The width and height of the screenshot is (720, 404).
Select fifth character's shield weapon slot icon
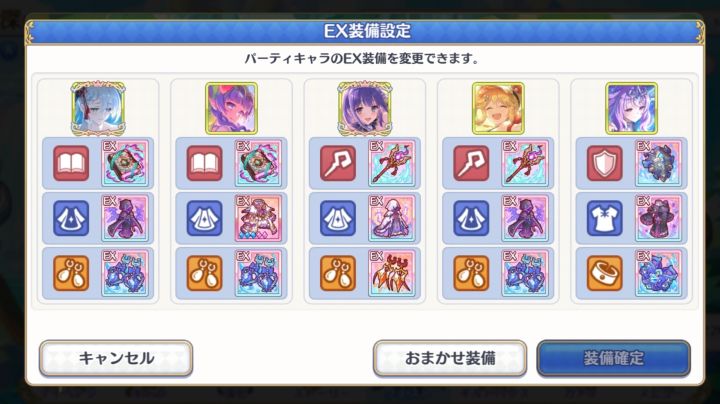coord(605,163)
